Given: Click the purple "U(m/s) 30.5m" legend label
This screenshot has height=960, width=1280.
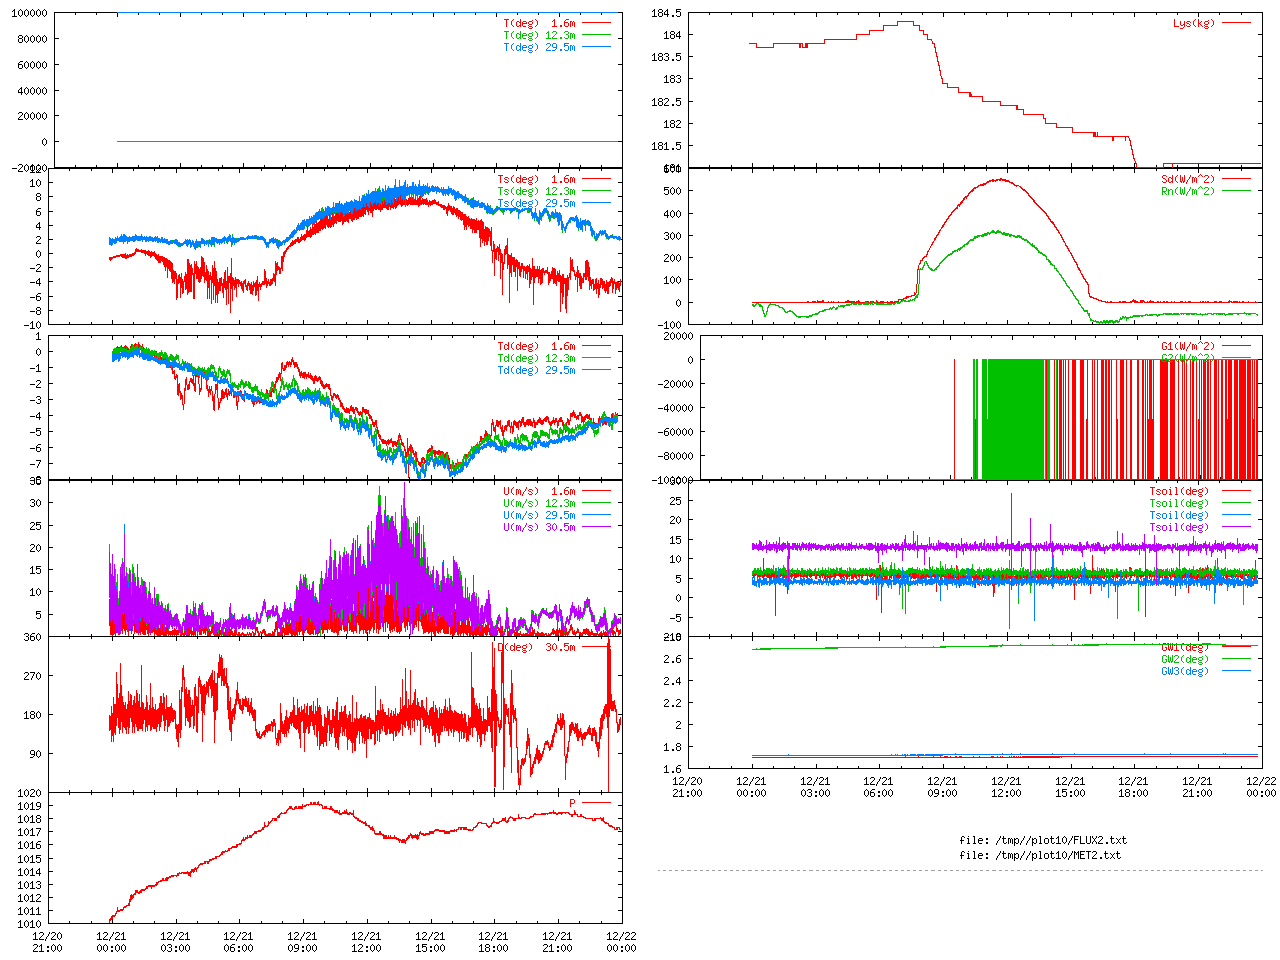Looking at the screenshot, I should (x=539, y=527).
